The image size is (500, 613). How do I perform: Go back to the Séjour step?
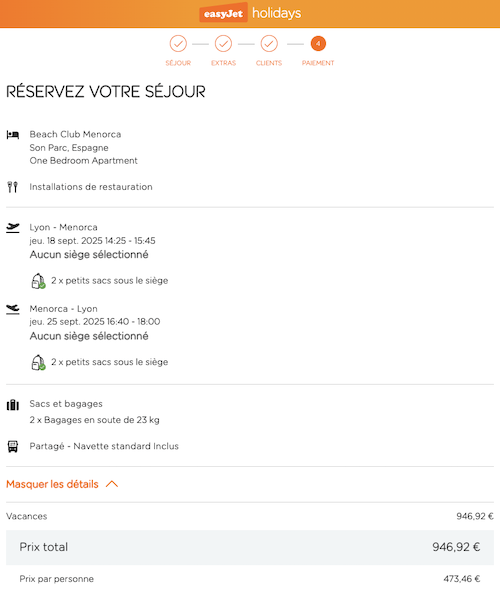pos(178,44)
